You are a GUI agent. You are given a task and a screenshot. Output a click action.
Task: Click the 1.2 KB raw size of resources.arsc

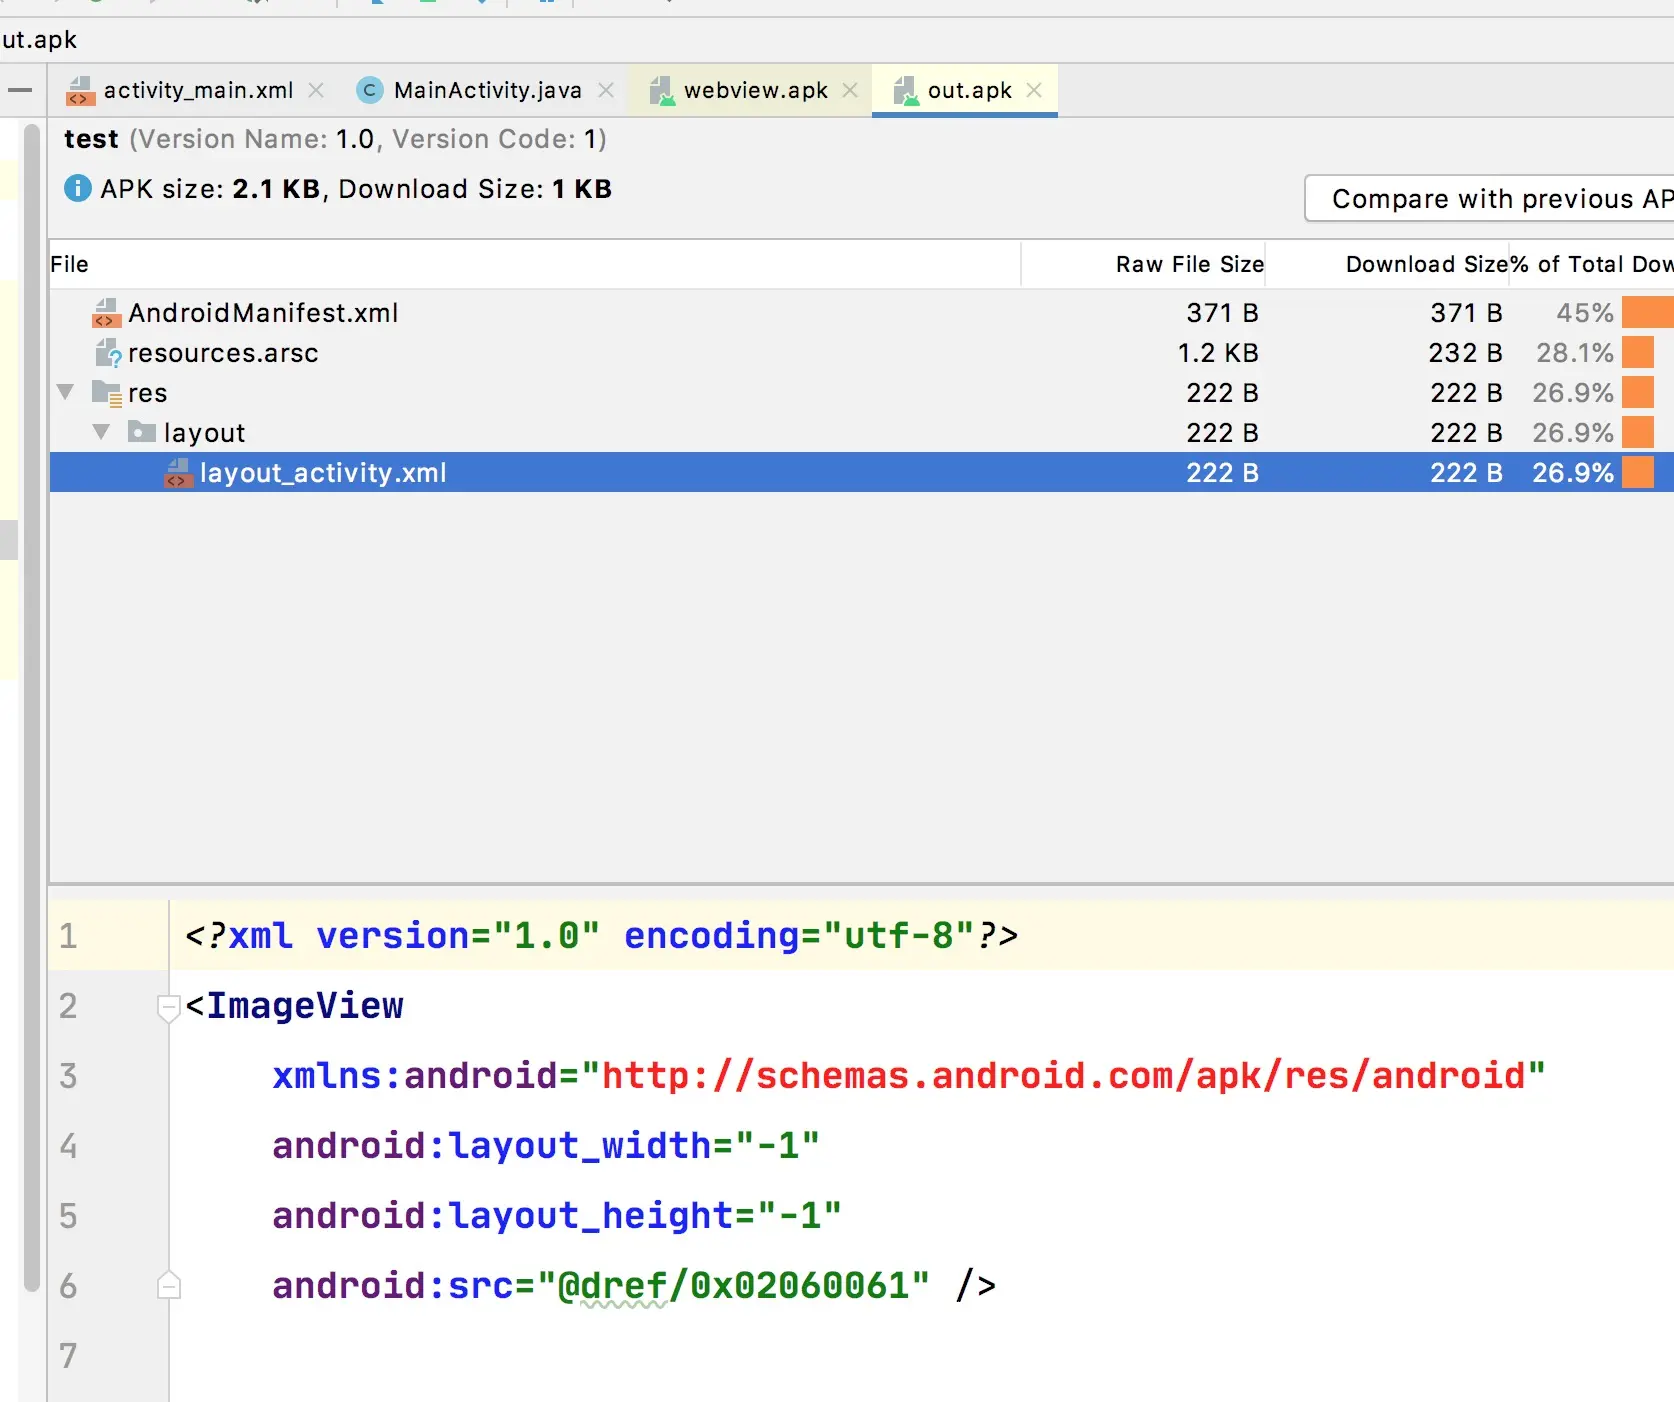tap(1218, 353)
